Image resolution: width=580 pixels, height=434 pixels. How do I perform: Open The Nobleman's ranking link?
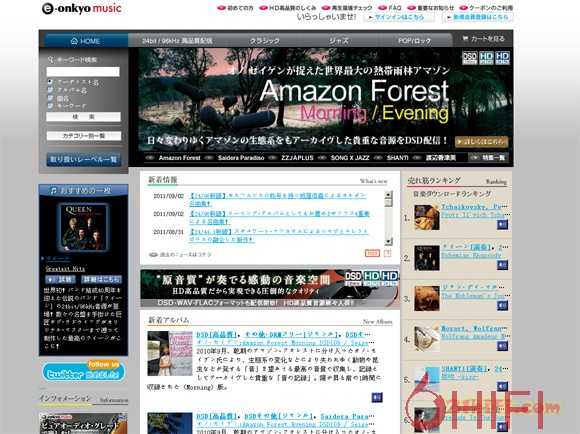click(x=473, y=296)
